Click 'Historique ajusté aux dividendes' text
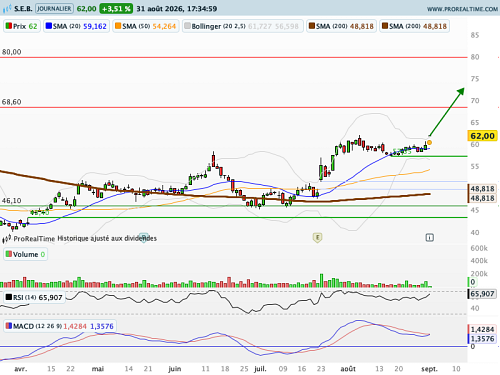500x375 pixels. tap(107, 238)
